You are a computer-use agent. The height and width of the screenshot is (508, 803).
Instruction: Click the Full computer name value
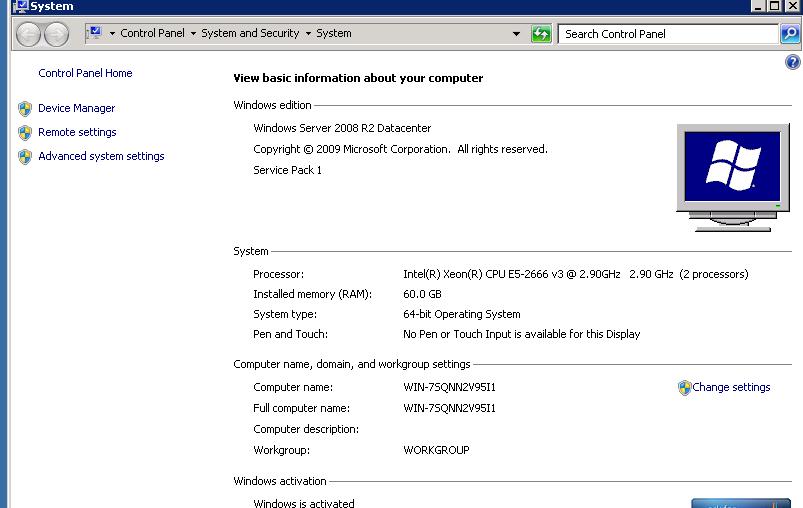click(x=449, y=408)
